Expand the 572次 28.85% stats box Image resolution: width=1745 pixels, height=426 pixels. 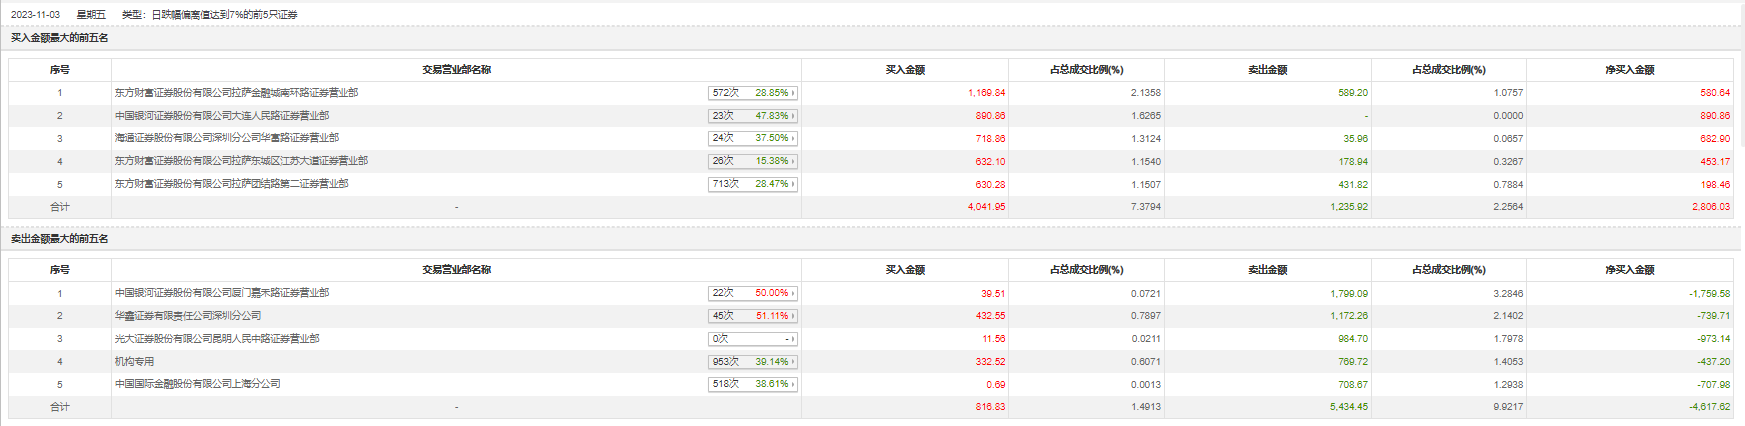click(x=753, y=93)
